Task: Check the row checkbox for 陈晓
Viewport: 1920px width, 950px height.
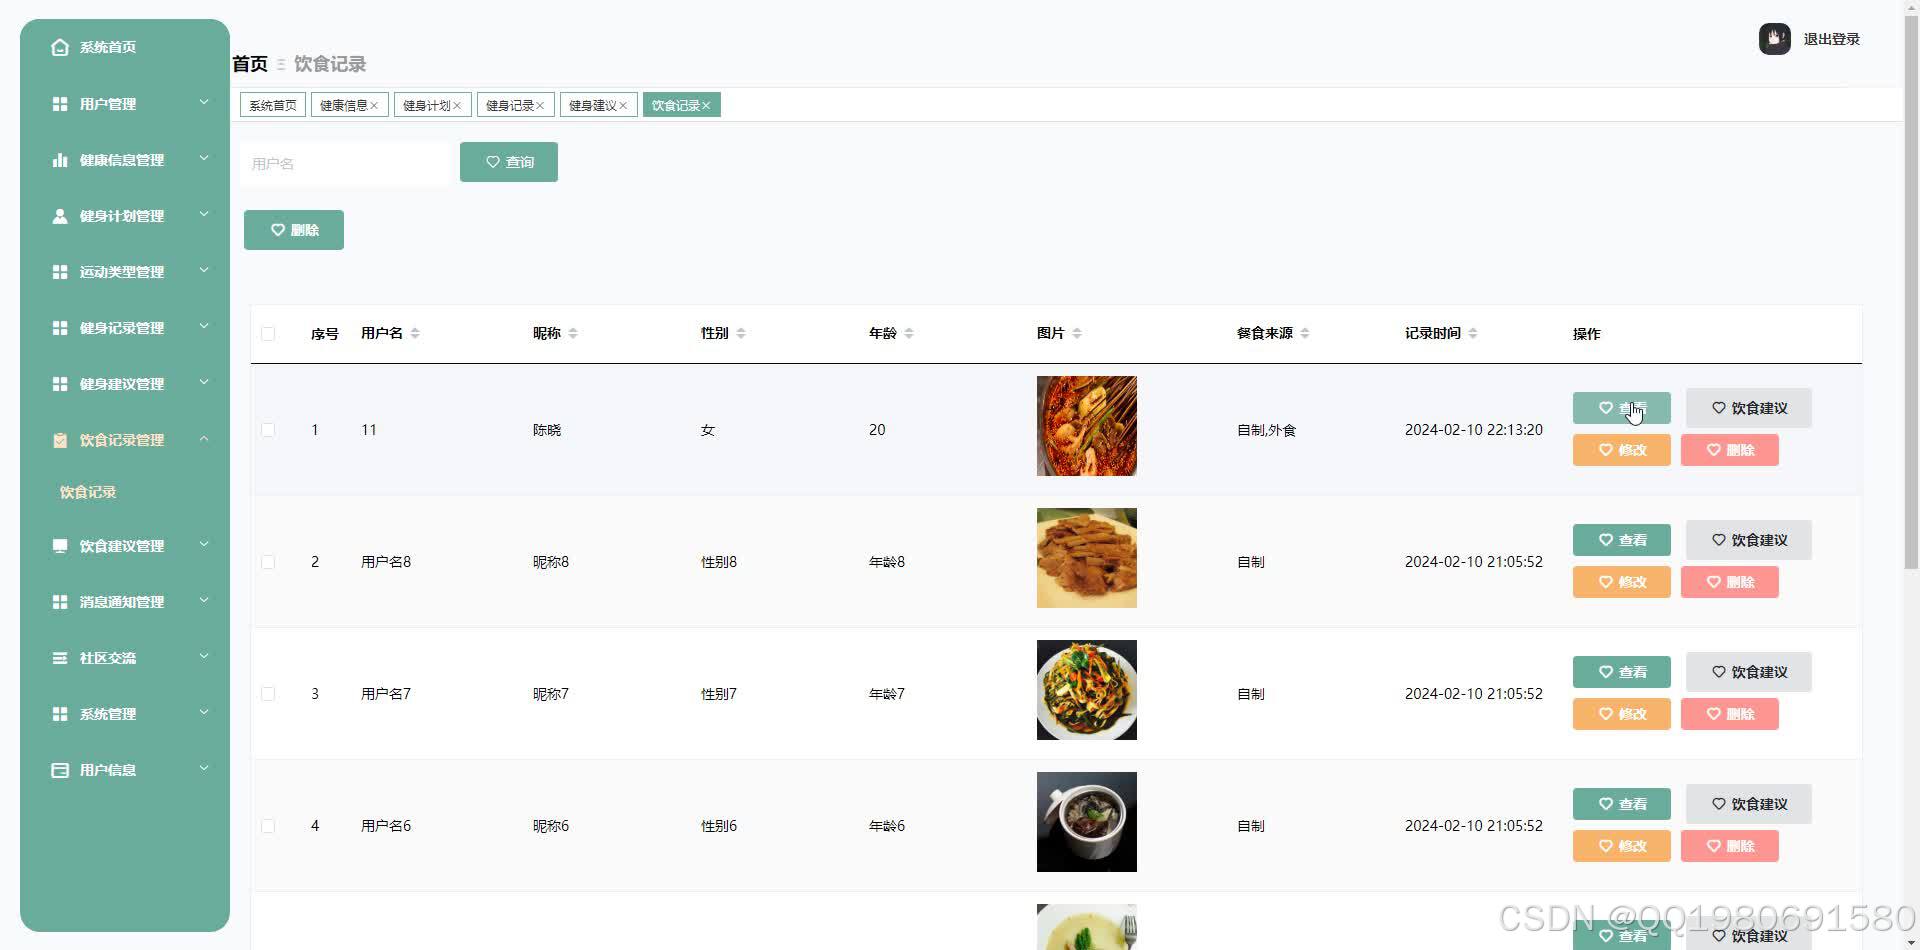Action: tap(268, 430)
